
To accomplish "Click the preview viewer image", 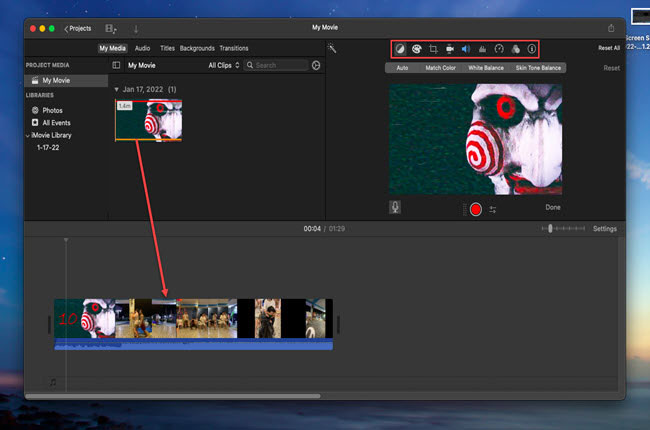I will [475, 139].
